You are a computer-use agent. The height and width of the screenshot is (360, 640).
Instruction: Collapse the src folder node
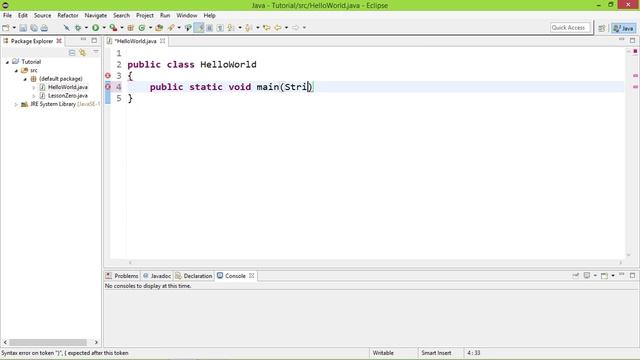[16, 71]
